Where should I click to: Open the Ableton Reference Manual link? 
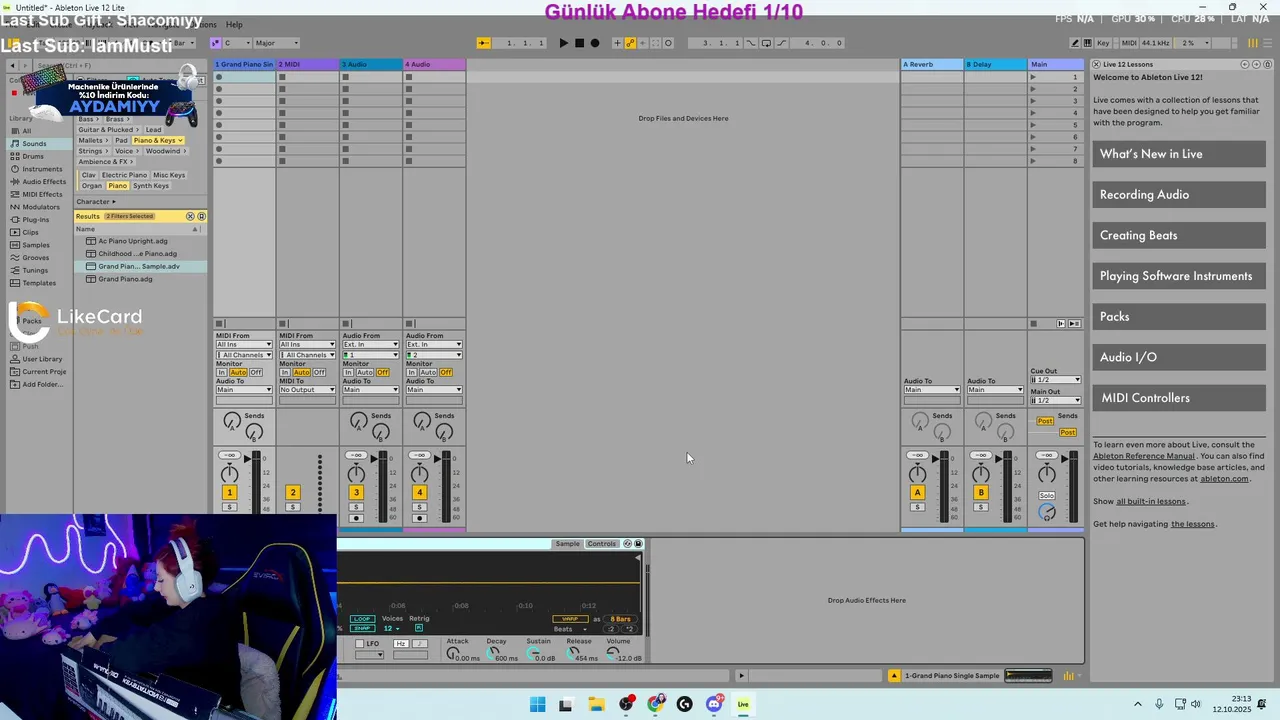point(1144,456)
